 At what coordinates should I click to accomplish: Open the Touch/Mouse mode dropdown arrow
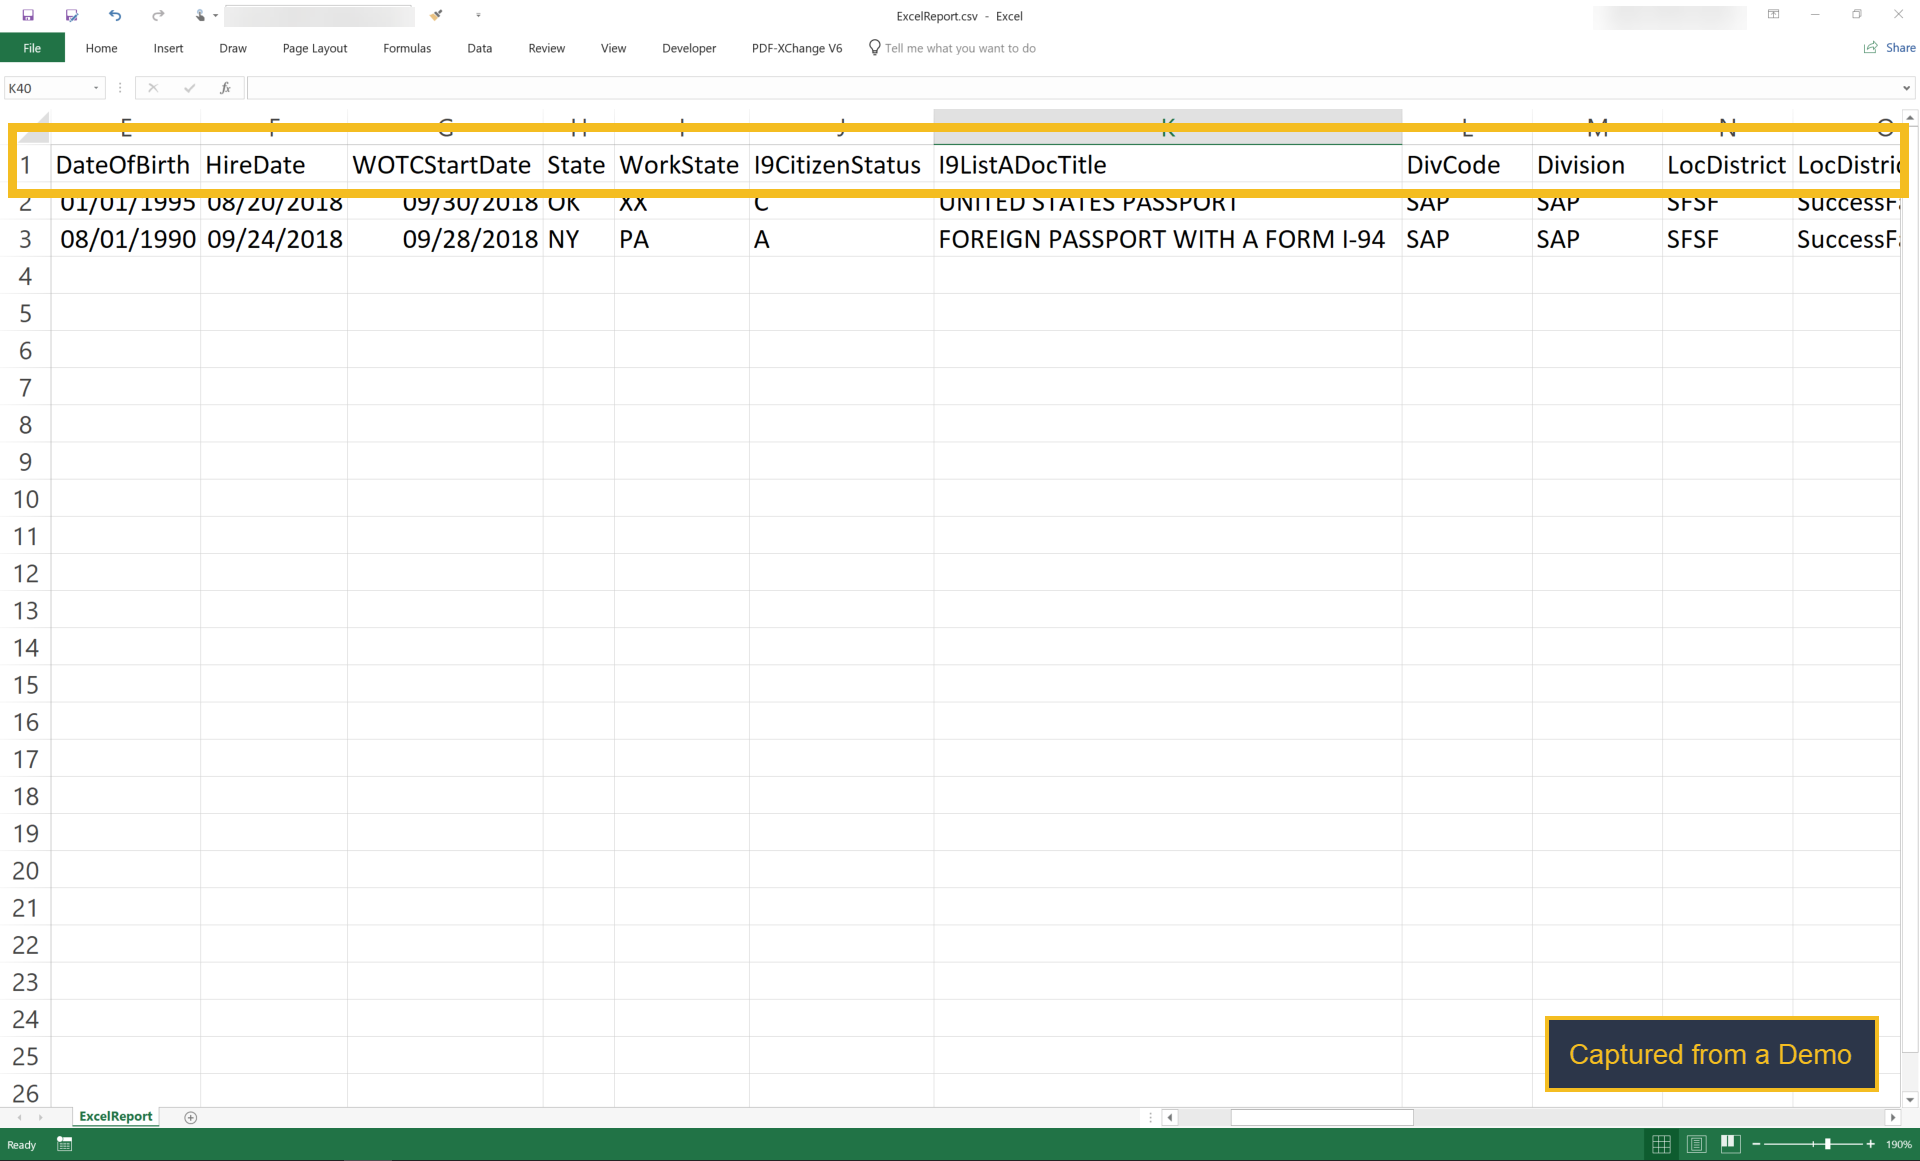(216, 15)
